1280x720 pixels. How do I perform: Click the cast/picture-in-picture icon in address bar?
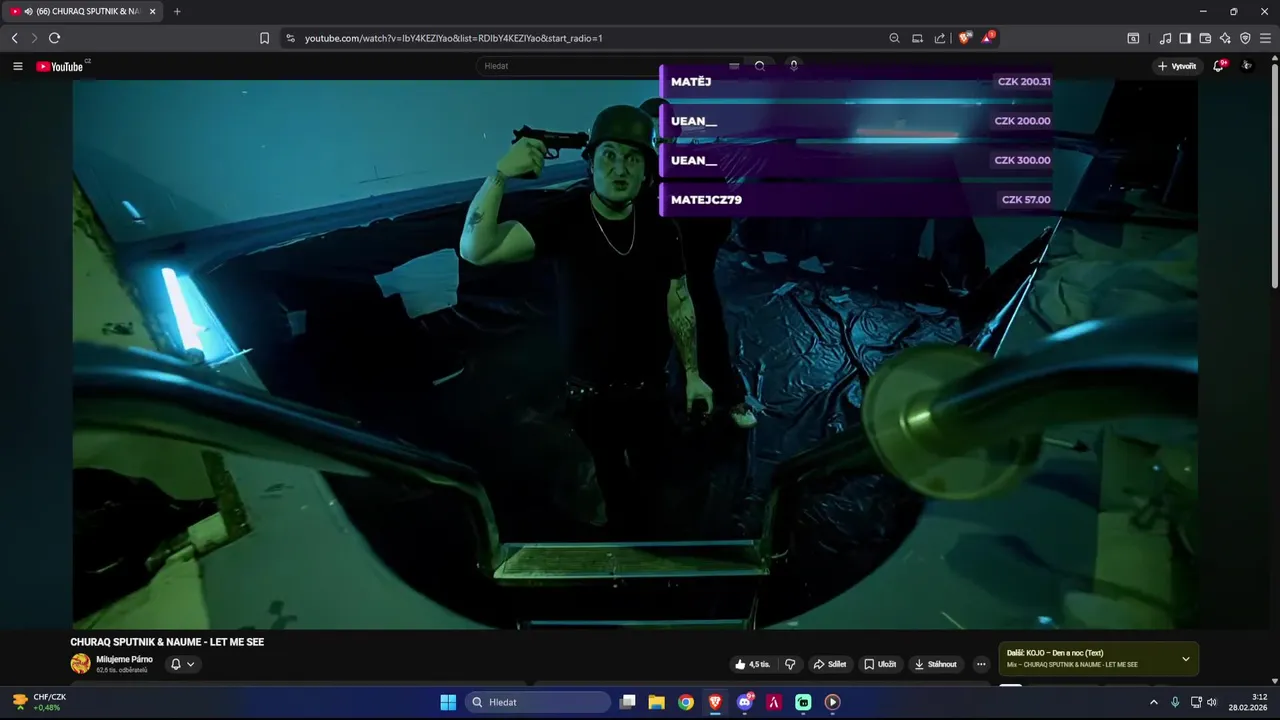917,38
